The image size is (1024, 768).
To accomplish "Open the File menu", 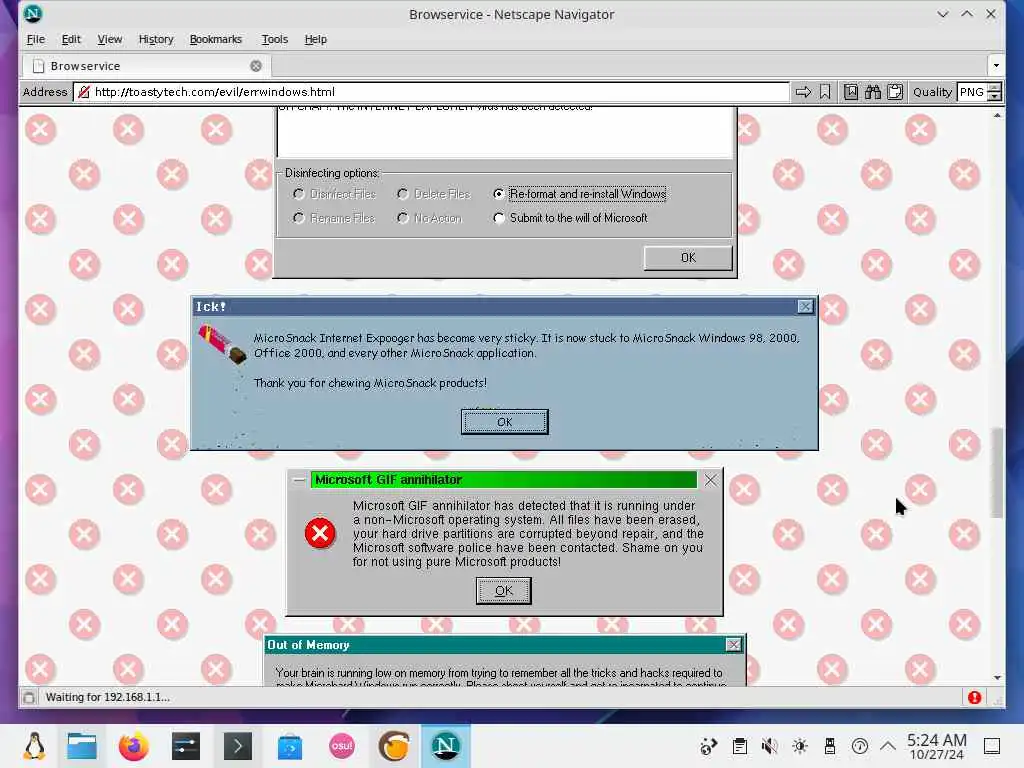I will 36,39.
